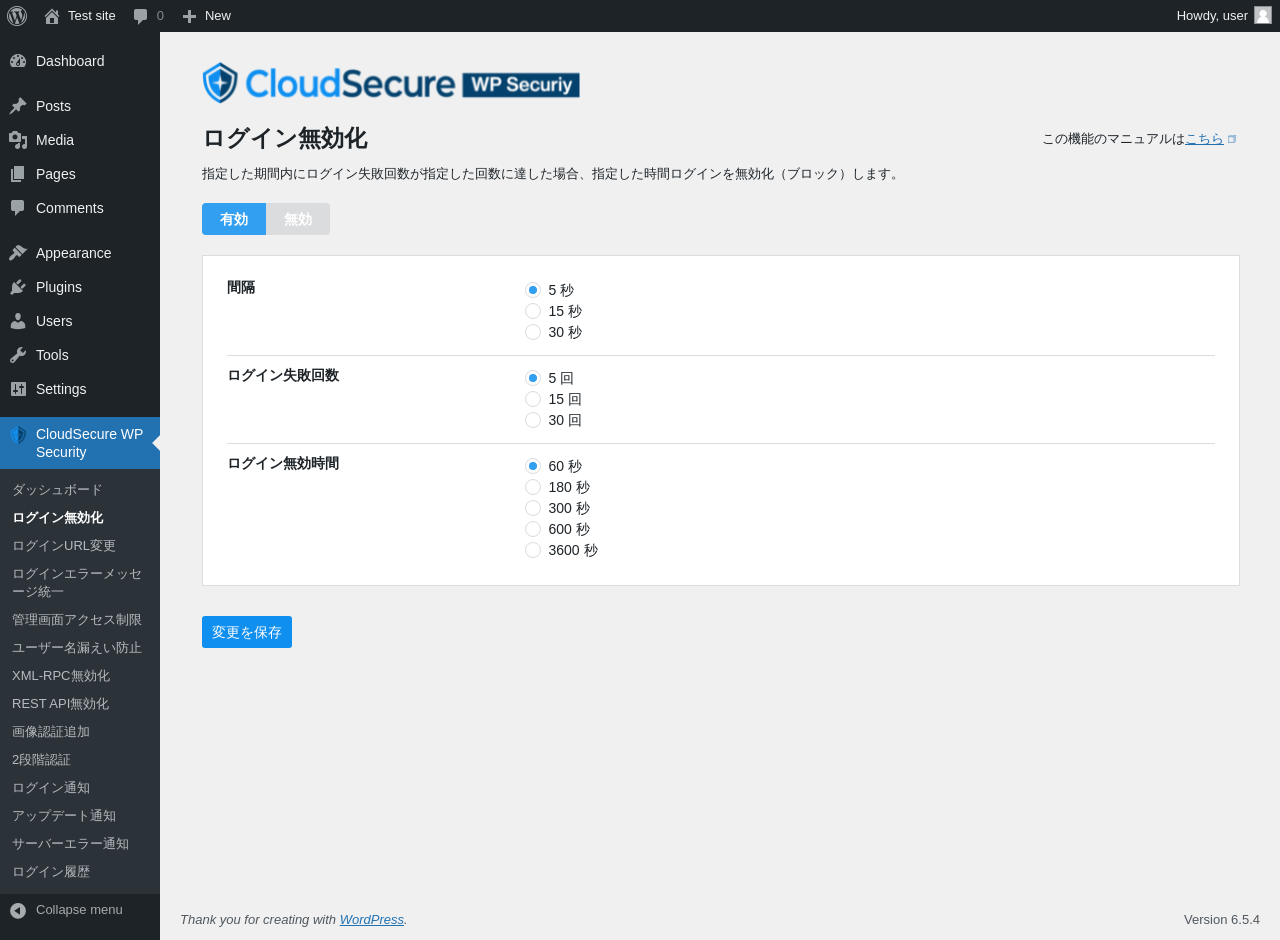The image size is (1280, 940).
Task: Open 管理画面アクセス制限 submenu item
Action: [x=80, y=620]
